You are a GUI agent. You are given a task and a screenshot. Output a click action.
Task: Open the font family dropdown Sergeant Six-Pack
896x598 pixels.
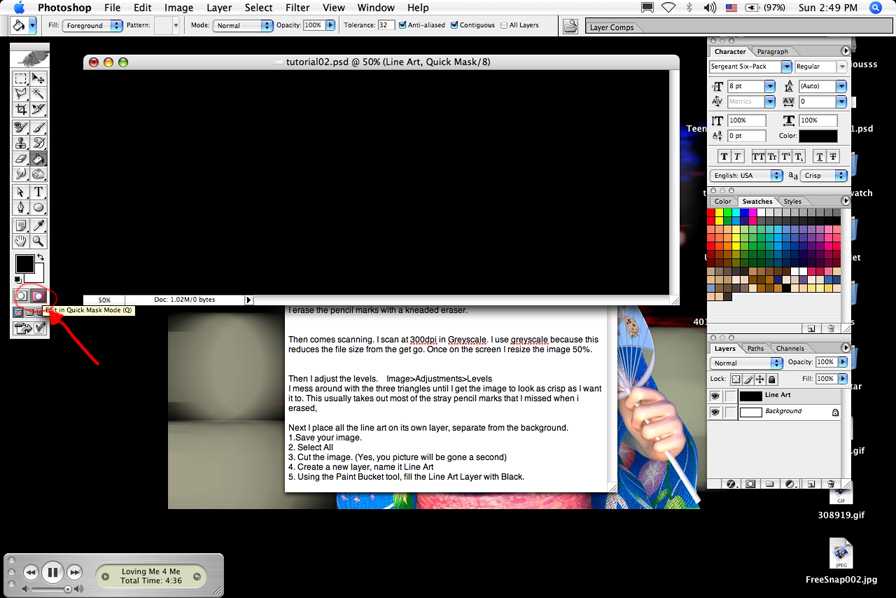(x=787, y=67)
